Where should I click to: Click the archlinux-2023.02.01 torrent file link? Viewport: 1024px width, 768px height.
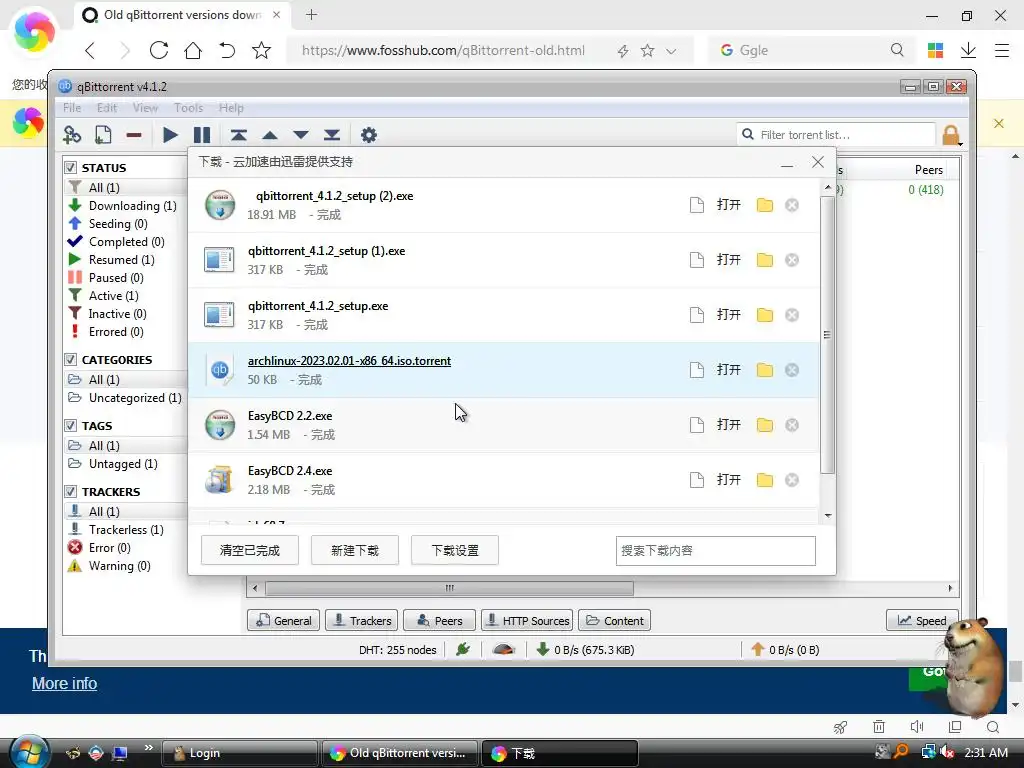(x=349, y=361)
